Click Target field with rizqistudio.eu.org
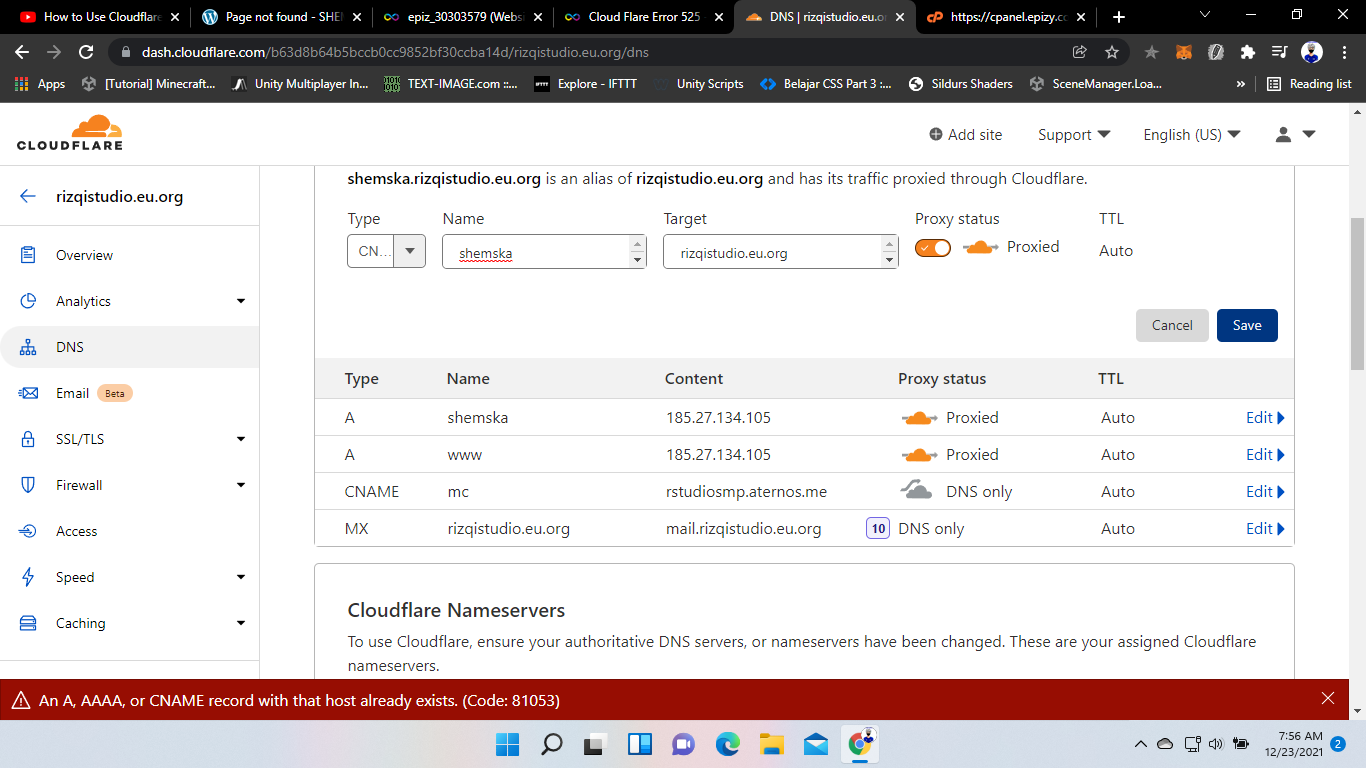 pos(780,251)
